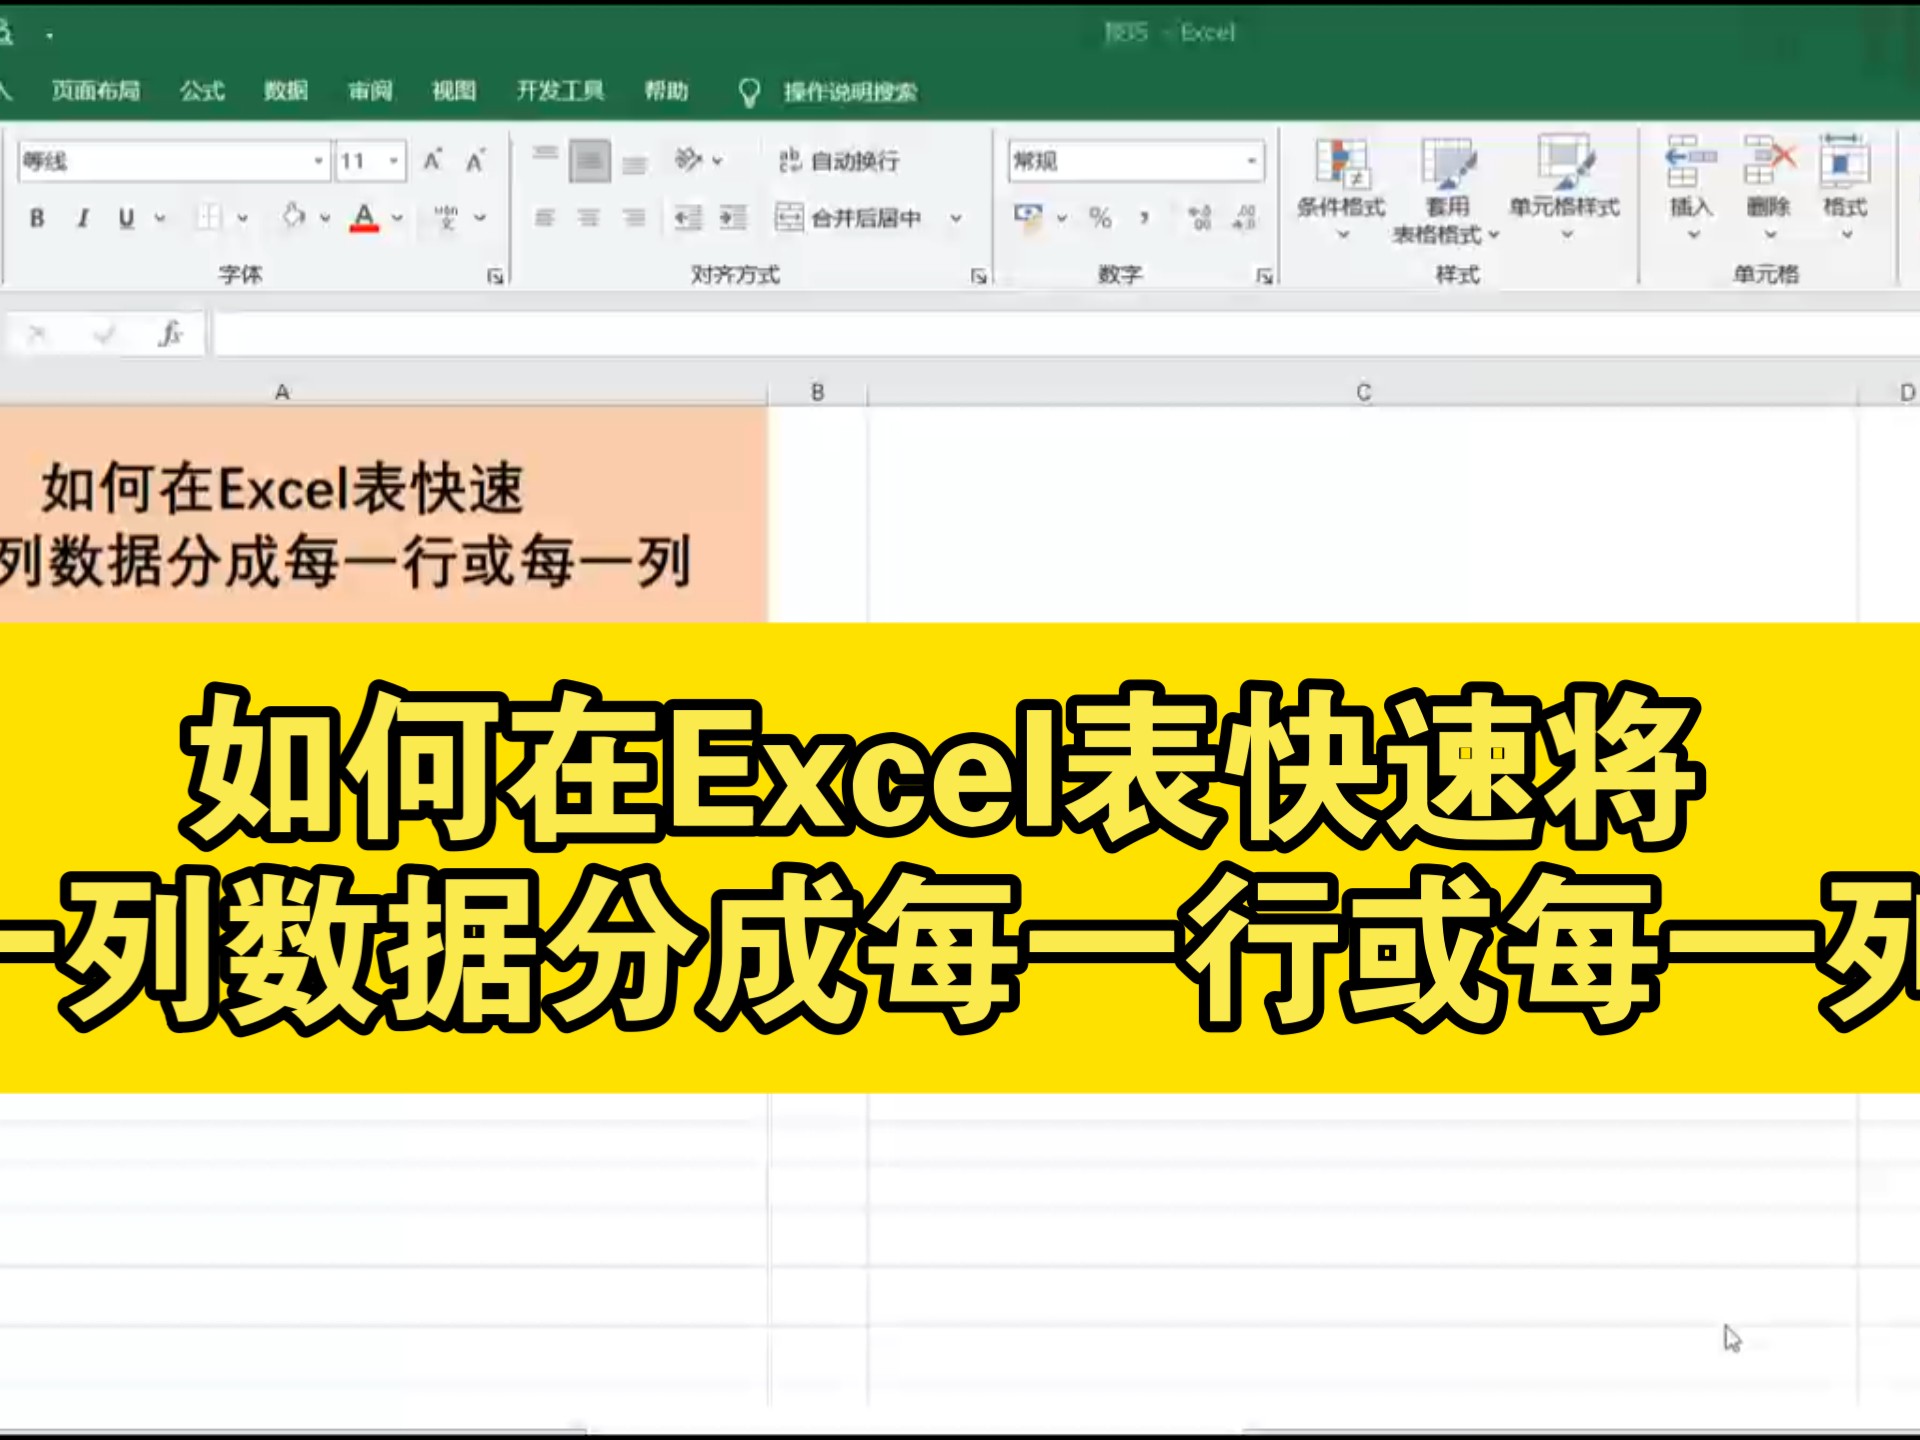Switch to the 开发工具 ribbon tab
Image resolution: width=1920 pixels, height=1440 pixels.
(561, 91)
